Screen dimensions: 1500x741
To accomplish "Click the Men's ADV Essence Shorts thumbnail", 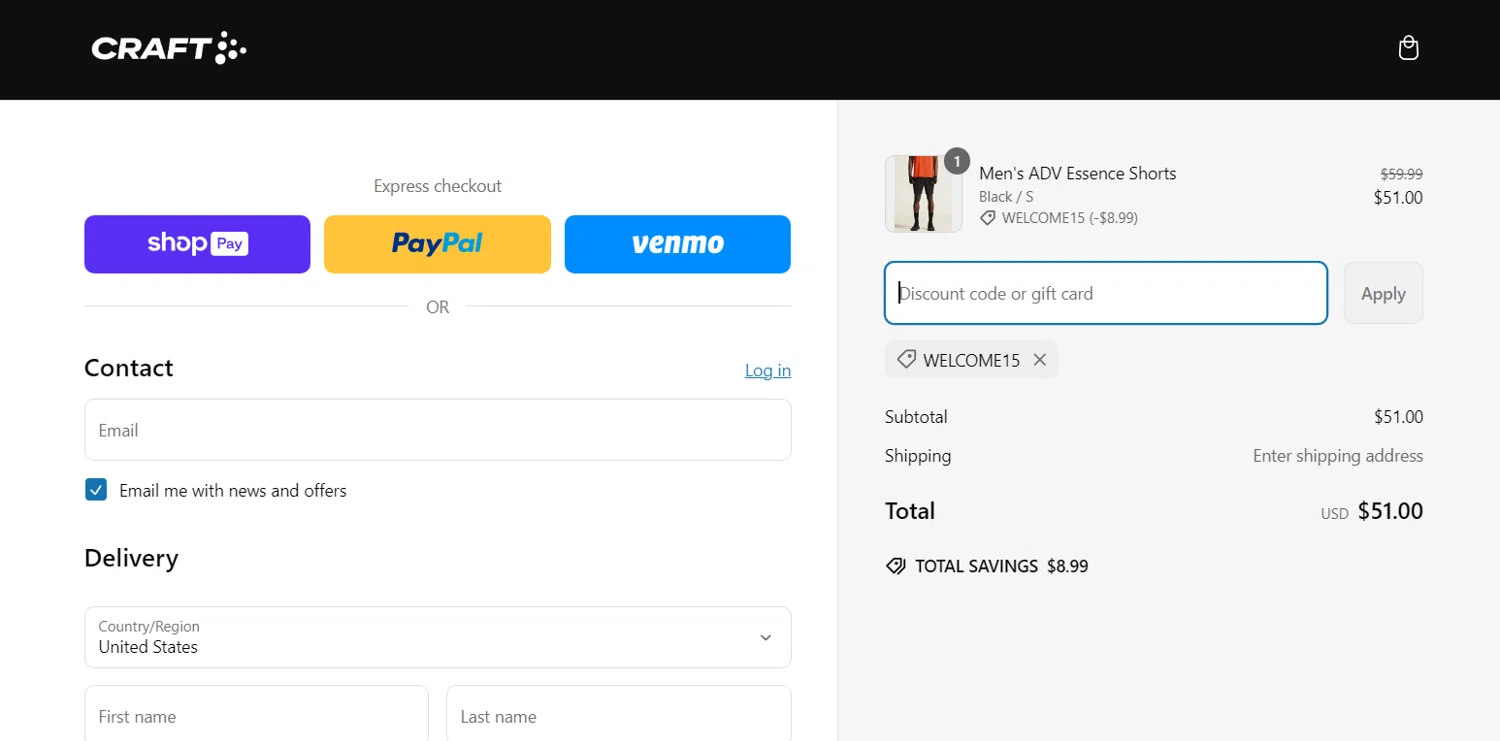I will point(923,194).
